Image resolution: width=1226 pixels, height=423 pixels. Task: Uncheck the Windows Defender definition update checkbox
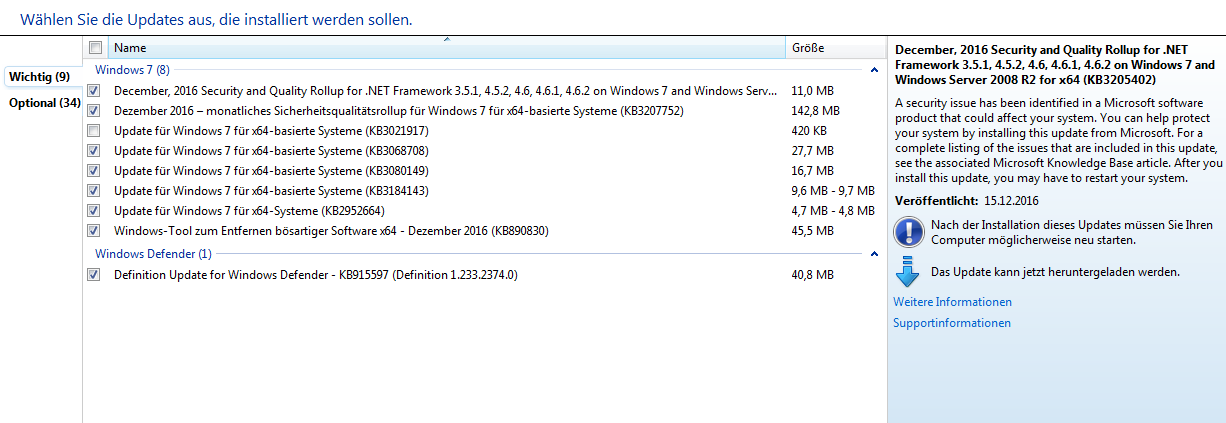click(x=94, y=275)
